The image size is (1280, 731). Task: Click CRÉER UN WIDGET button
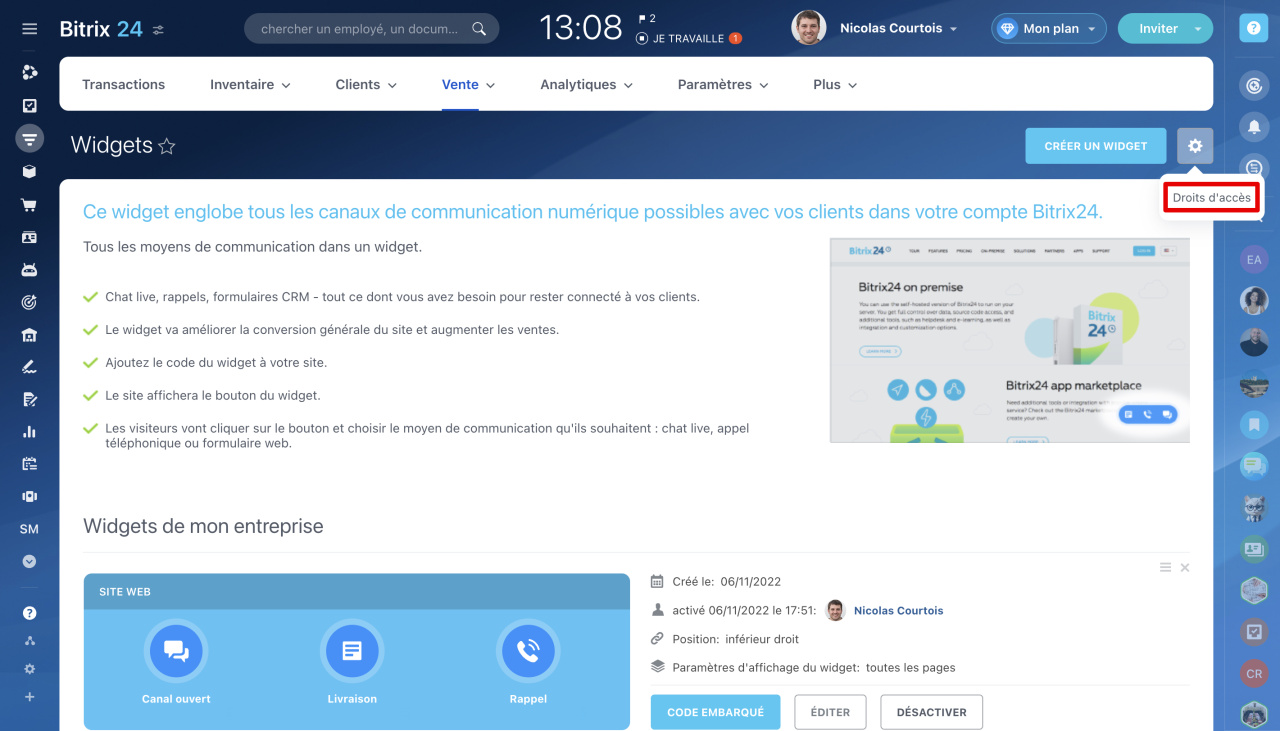point(1095,146)
